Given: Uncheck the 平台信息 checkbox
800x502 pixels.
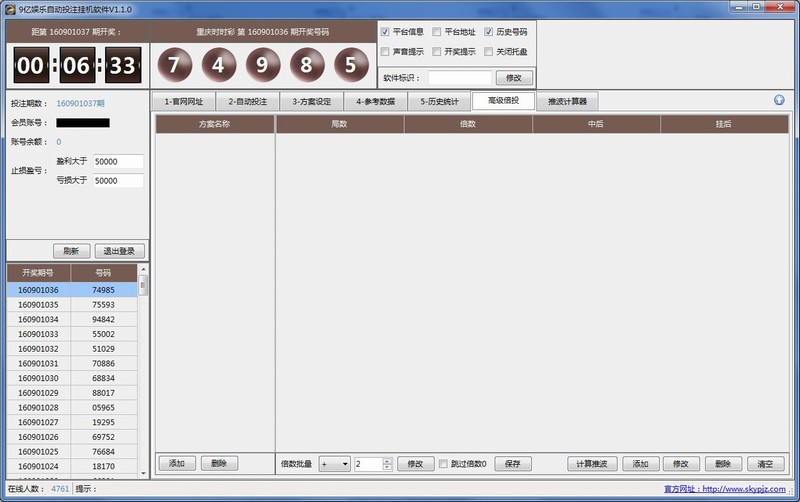Looking at the screenshot, I should pos(386,32).
